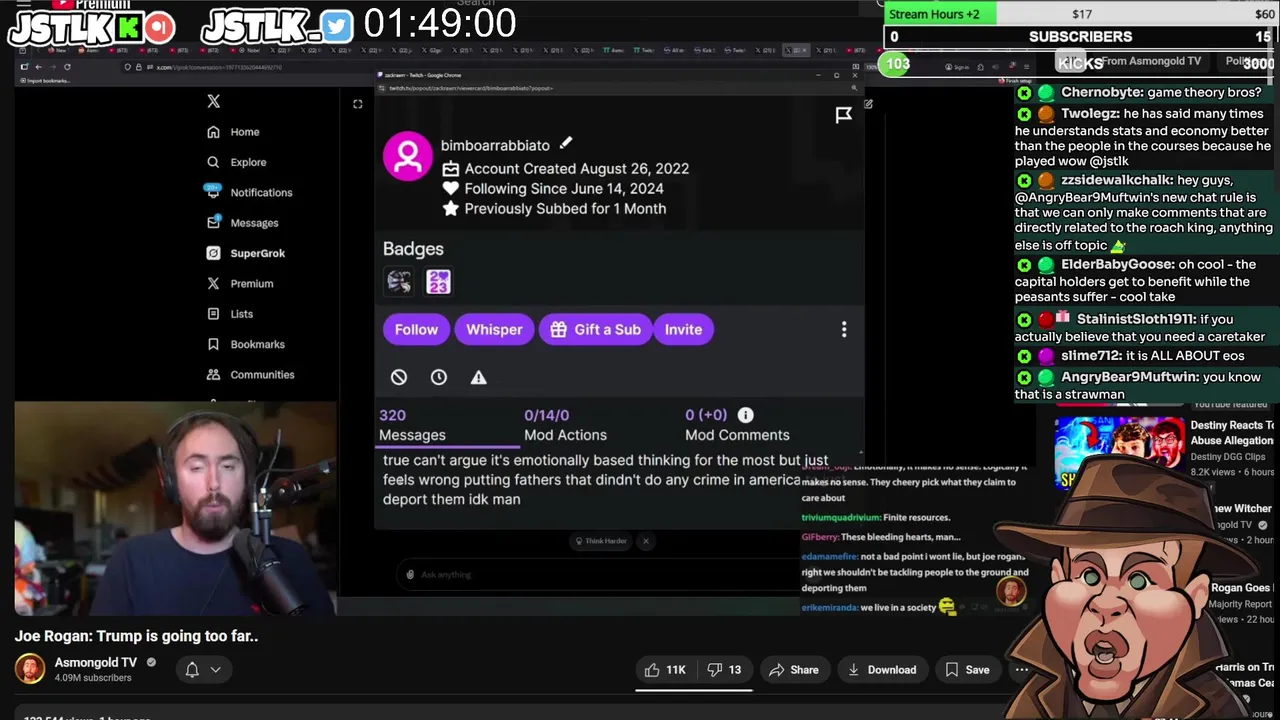Click the recording icon in top overlay
The height and width of the screenshot is (720, 1280).
point(160,27)
